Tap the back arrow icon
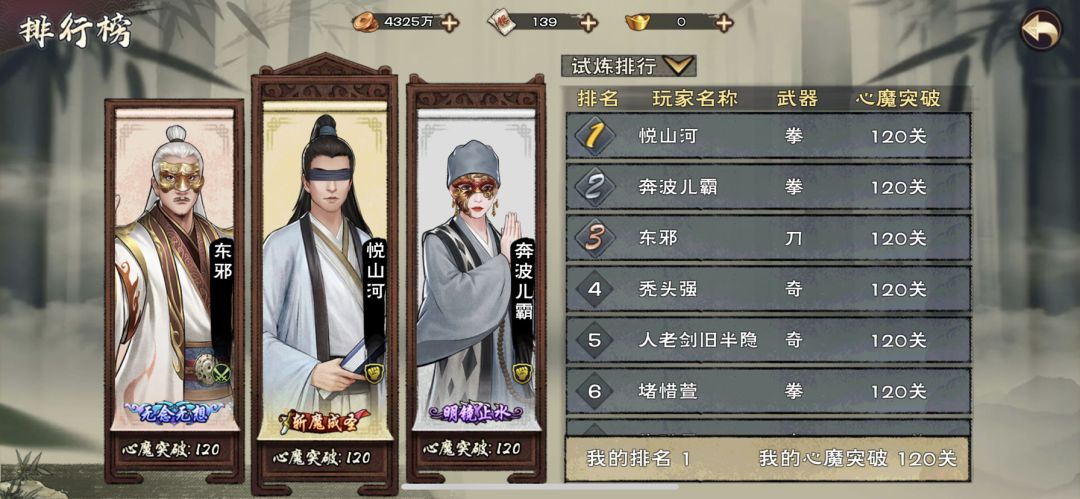The image size is (1080, 499). (x=1041, y=30)
